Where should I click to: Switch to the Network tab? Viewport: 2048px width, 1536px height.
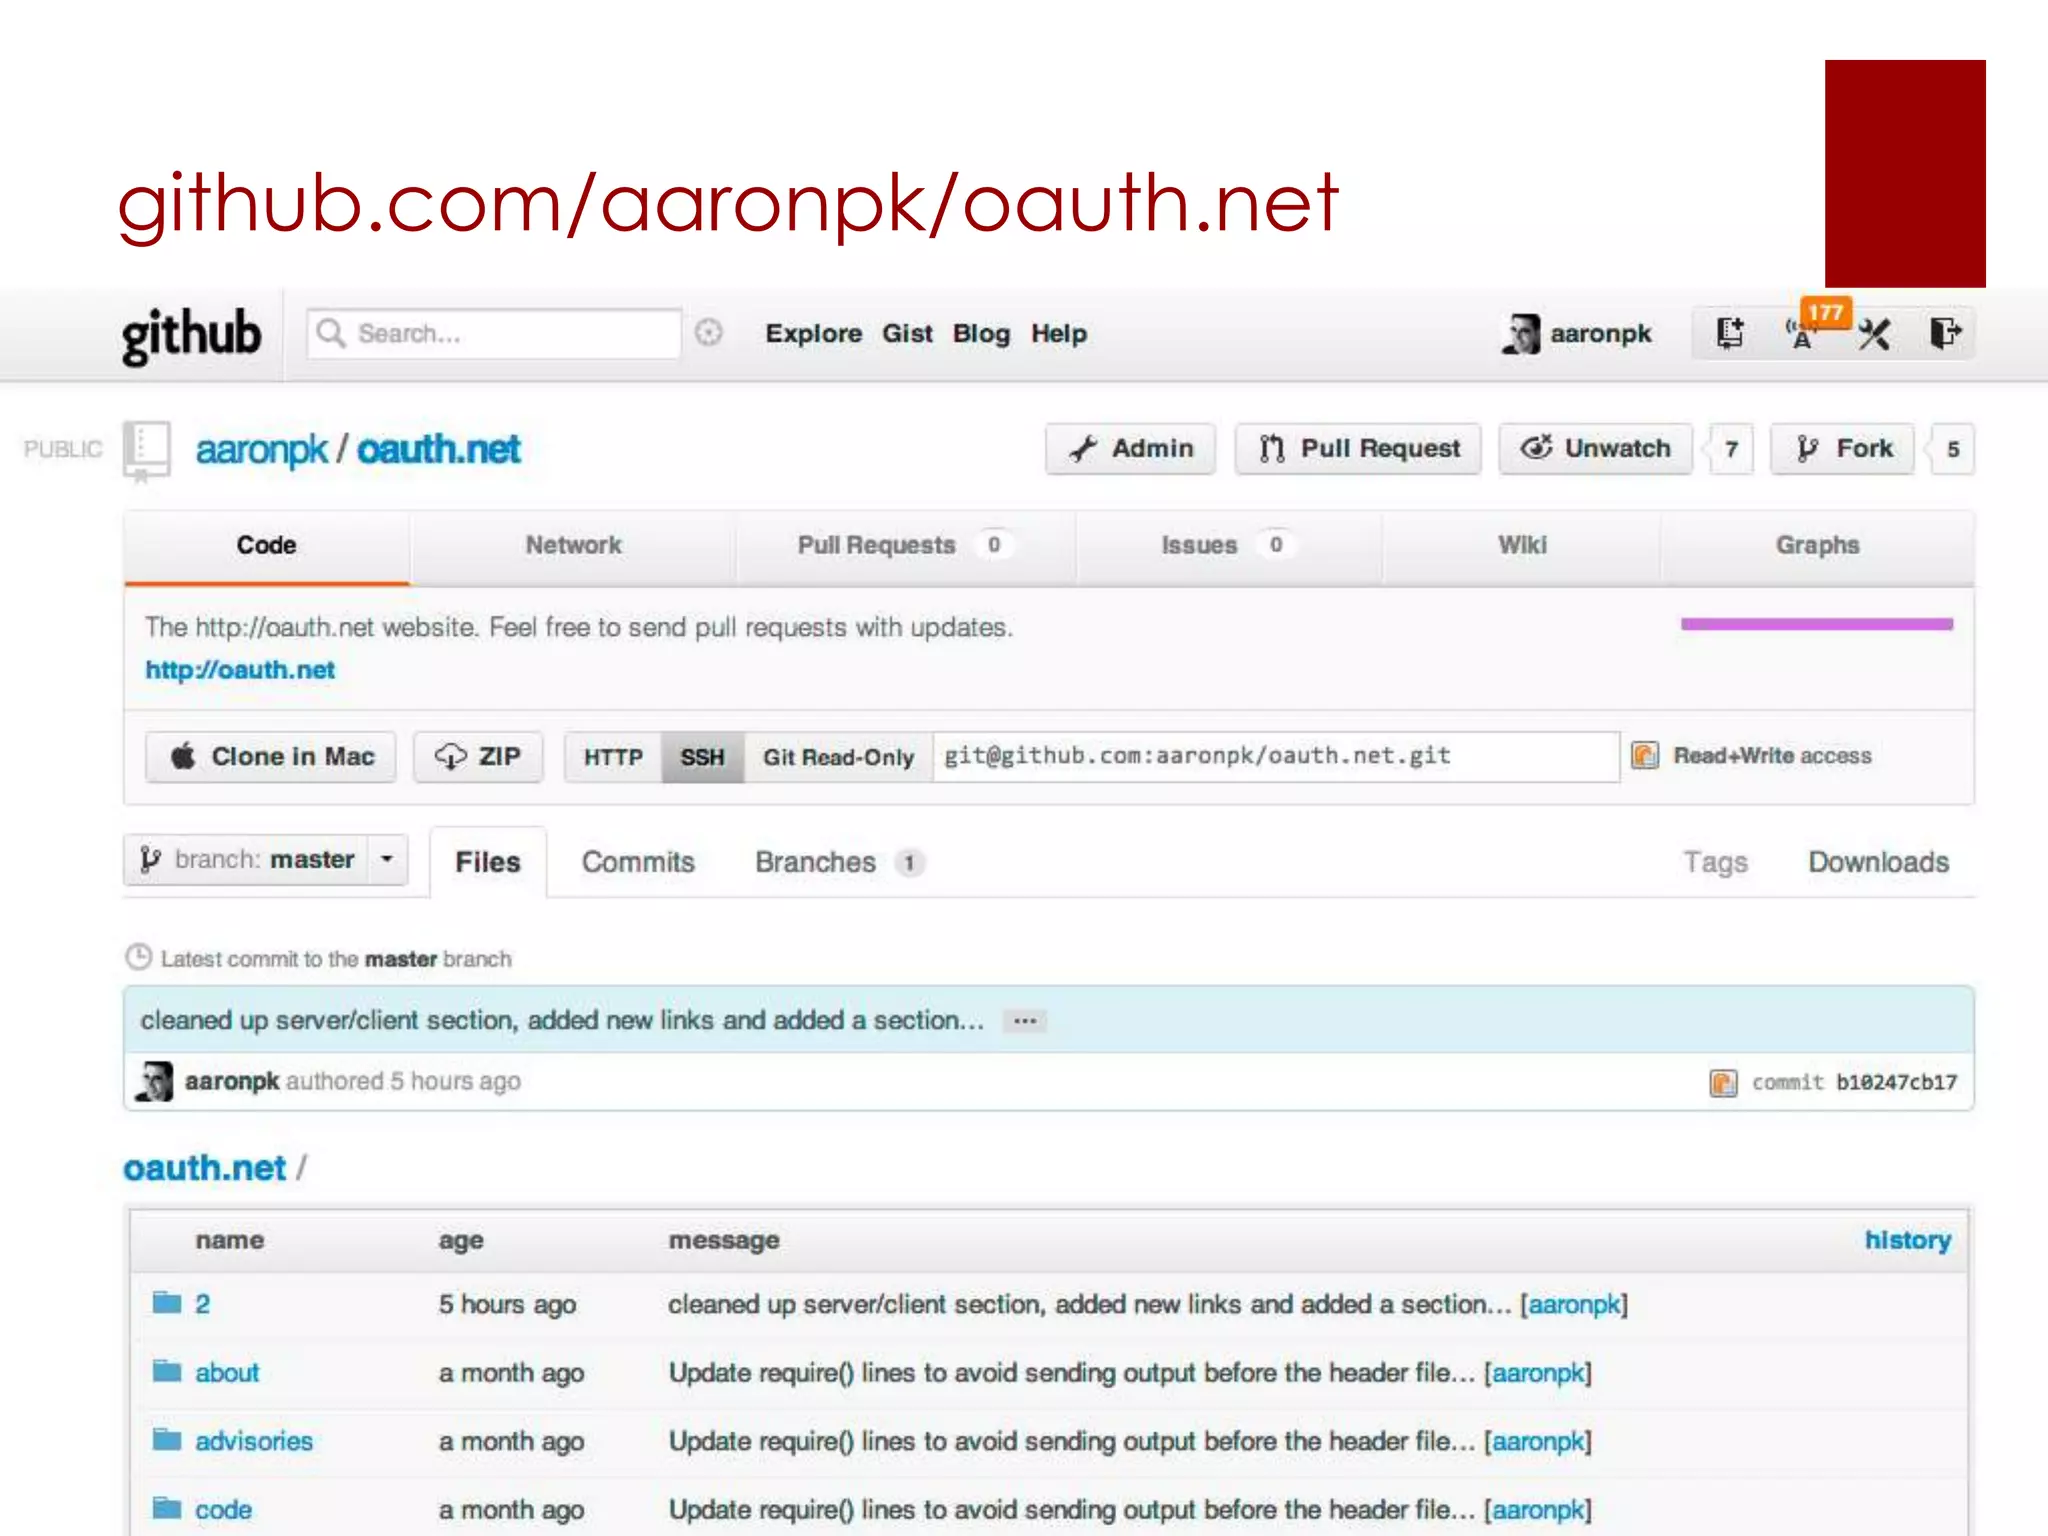574,546
